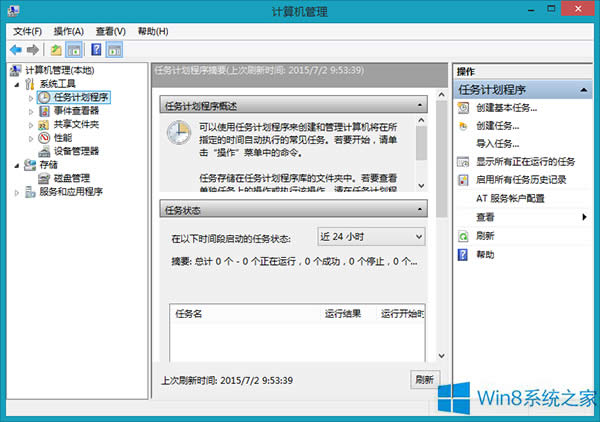600x422 pixels.
Task: Expand the 共享文件夹 tree node
Action: point(31,125)
